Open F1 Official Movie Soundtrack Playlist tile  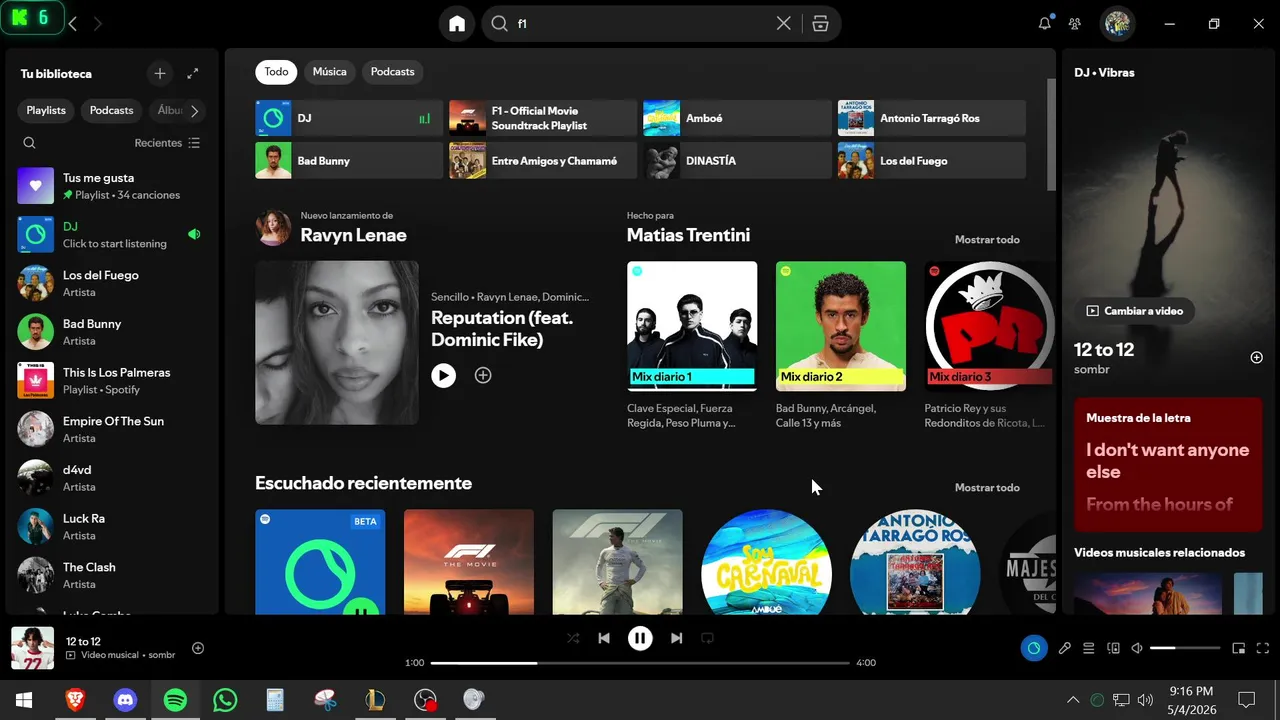click(x=543, y=118)
